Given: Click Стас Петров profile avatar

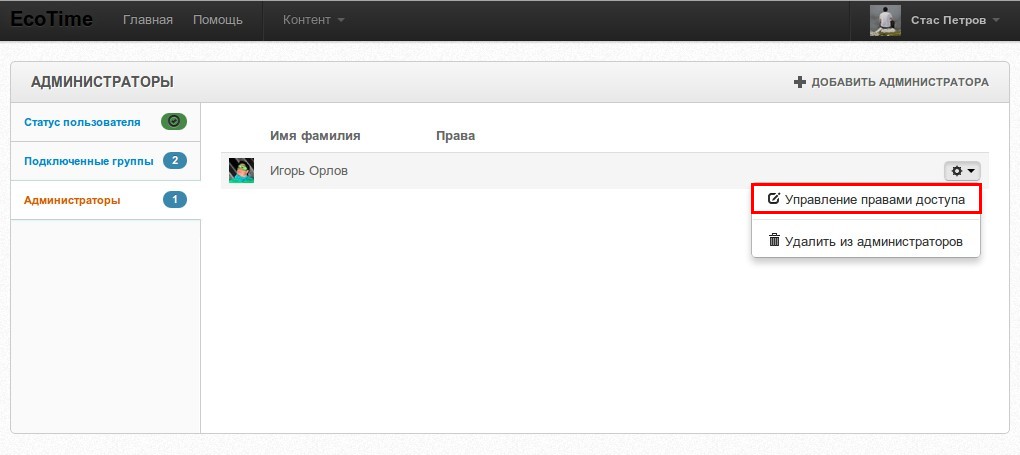Looking at the screenshot, I should click(x=885, y=20).
